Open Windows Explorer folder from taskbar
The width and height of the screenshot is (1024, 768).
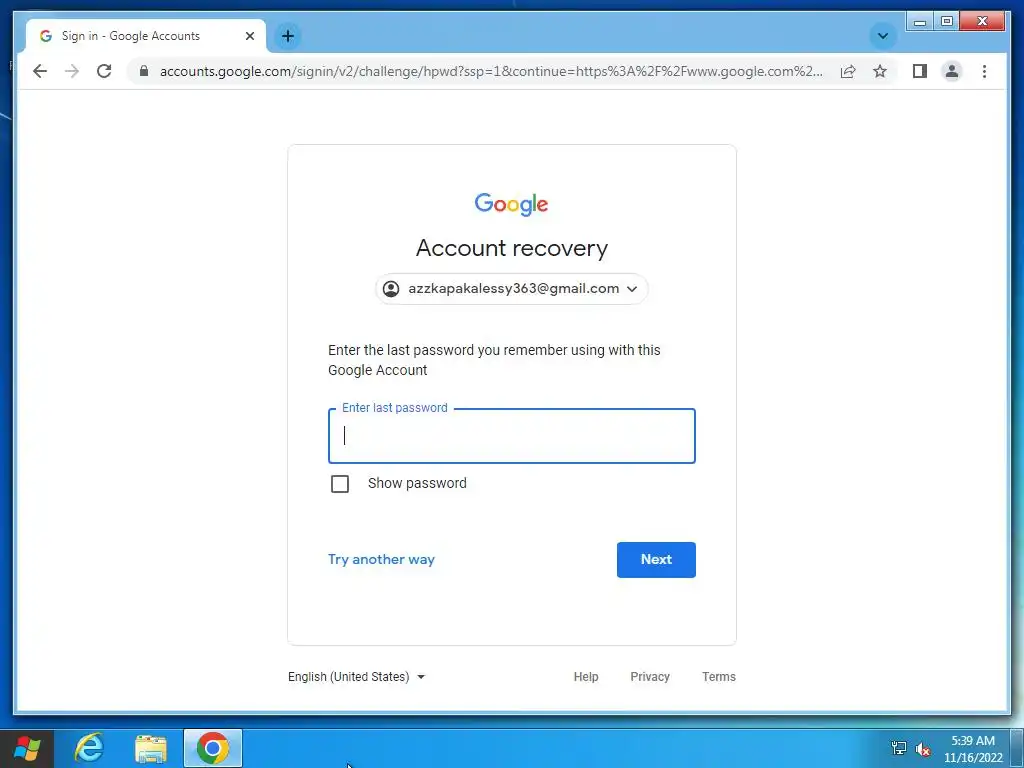pyautogui.click(x=151, y=748)
